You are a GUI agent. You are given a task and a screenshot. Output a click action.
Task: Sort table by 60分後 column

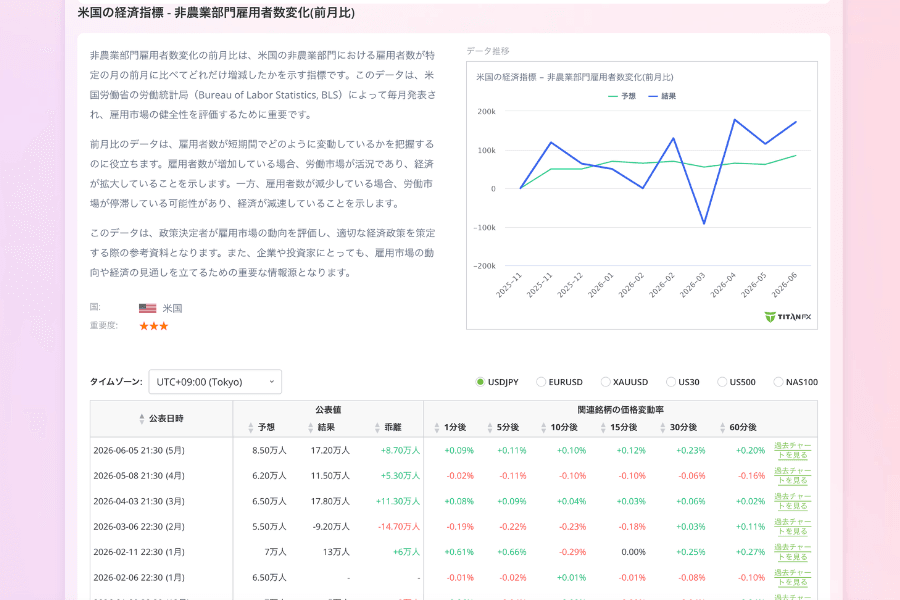pyautogui.click(x=738, y=427)
